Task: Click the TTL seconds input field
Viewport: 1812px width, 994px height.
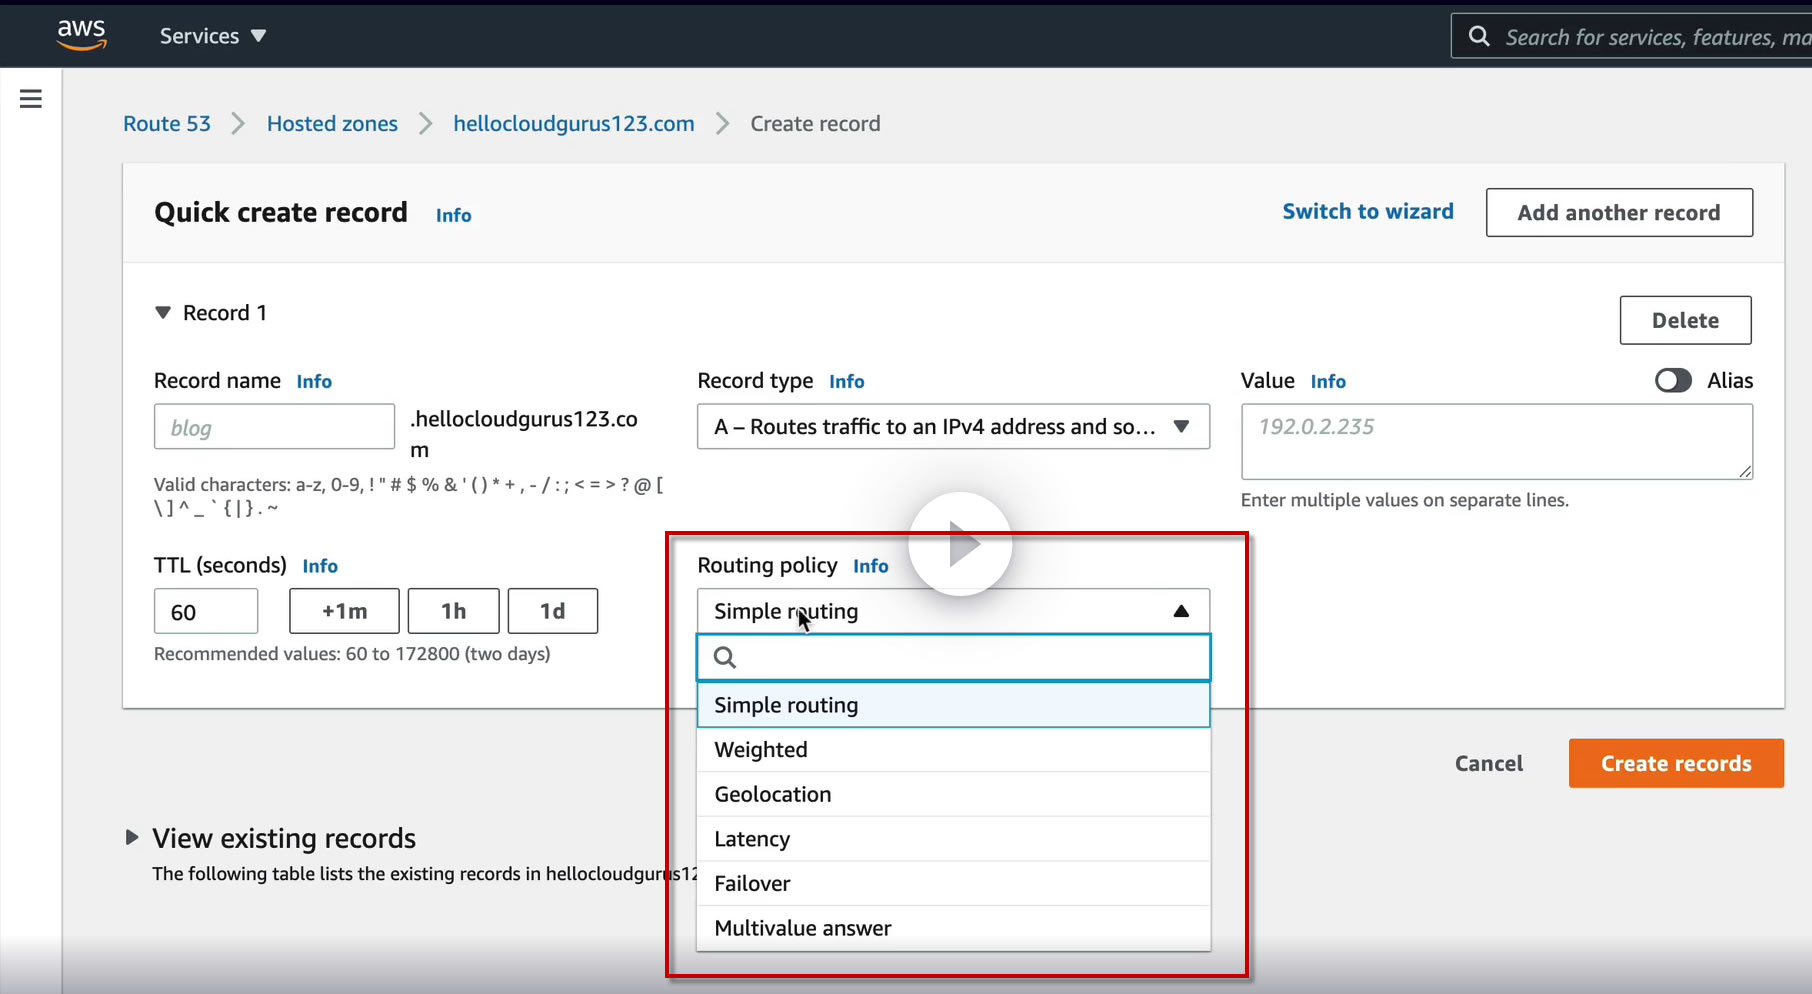Action: pos(206,611)
